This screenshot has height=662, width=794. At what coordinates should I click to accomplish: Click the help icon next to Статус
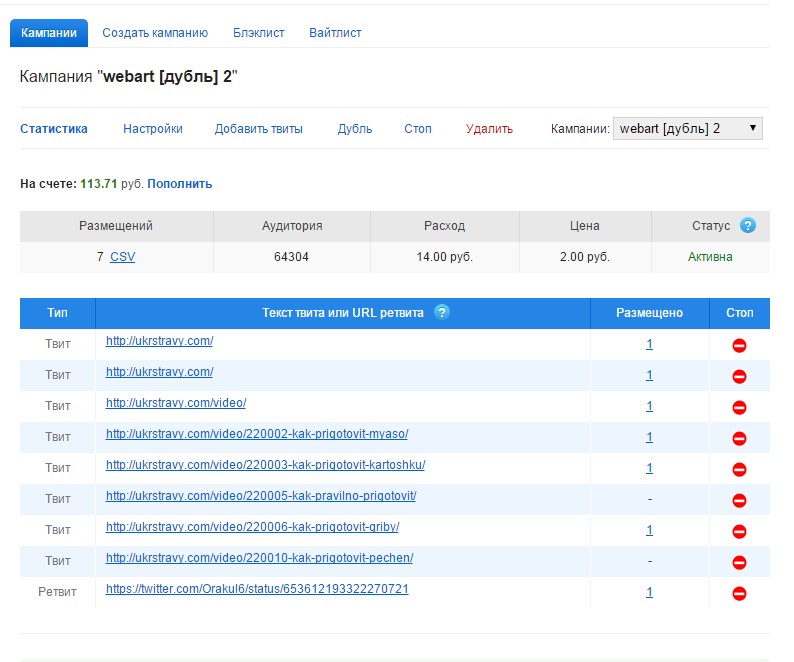click(747, 225)
